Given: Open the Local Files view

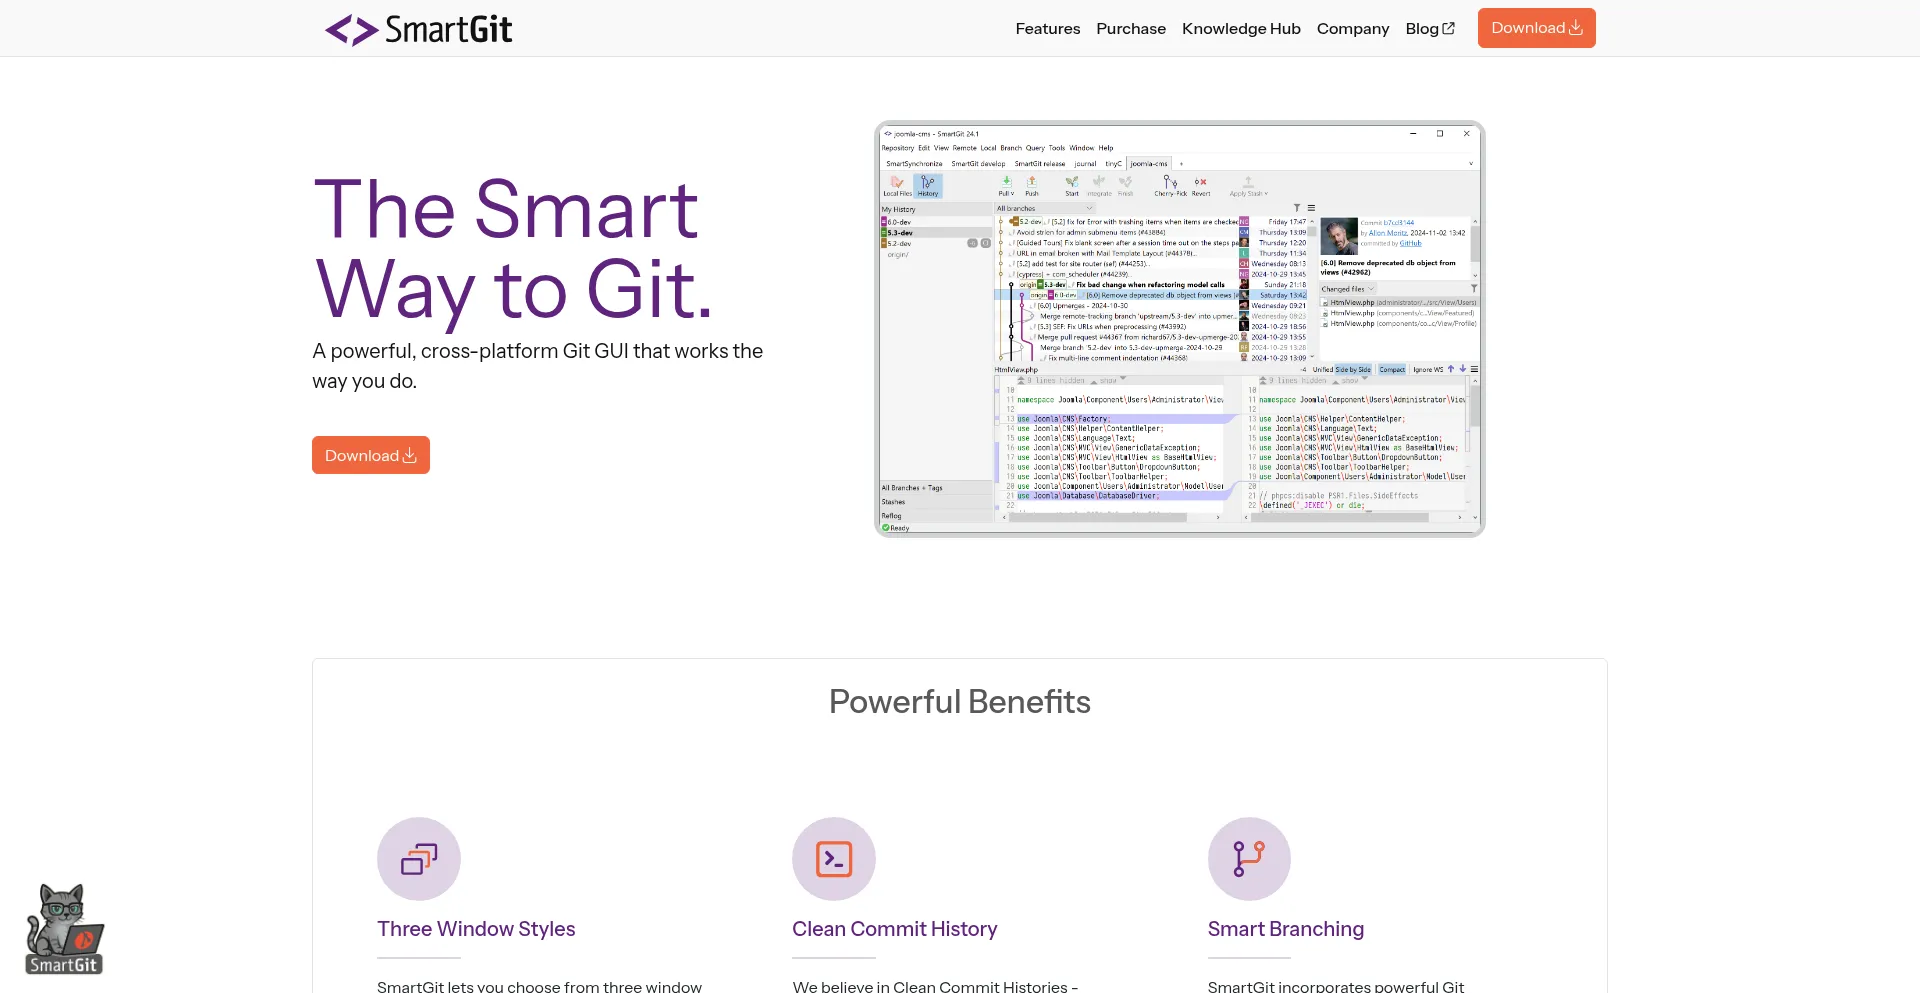Looking at the screenshot, I should coord(897,187).
